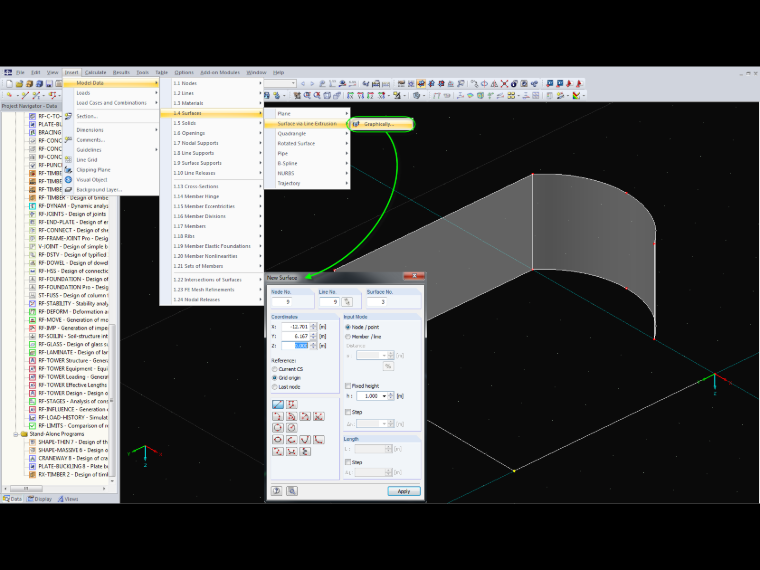Click the Background Layer icon in menu

click(x=68, y=190)
